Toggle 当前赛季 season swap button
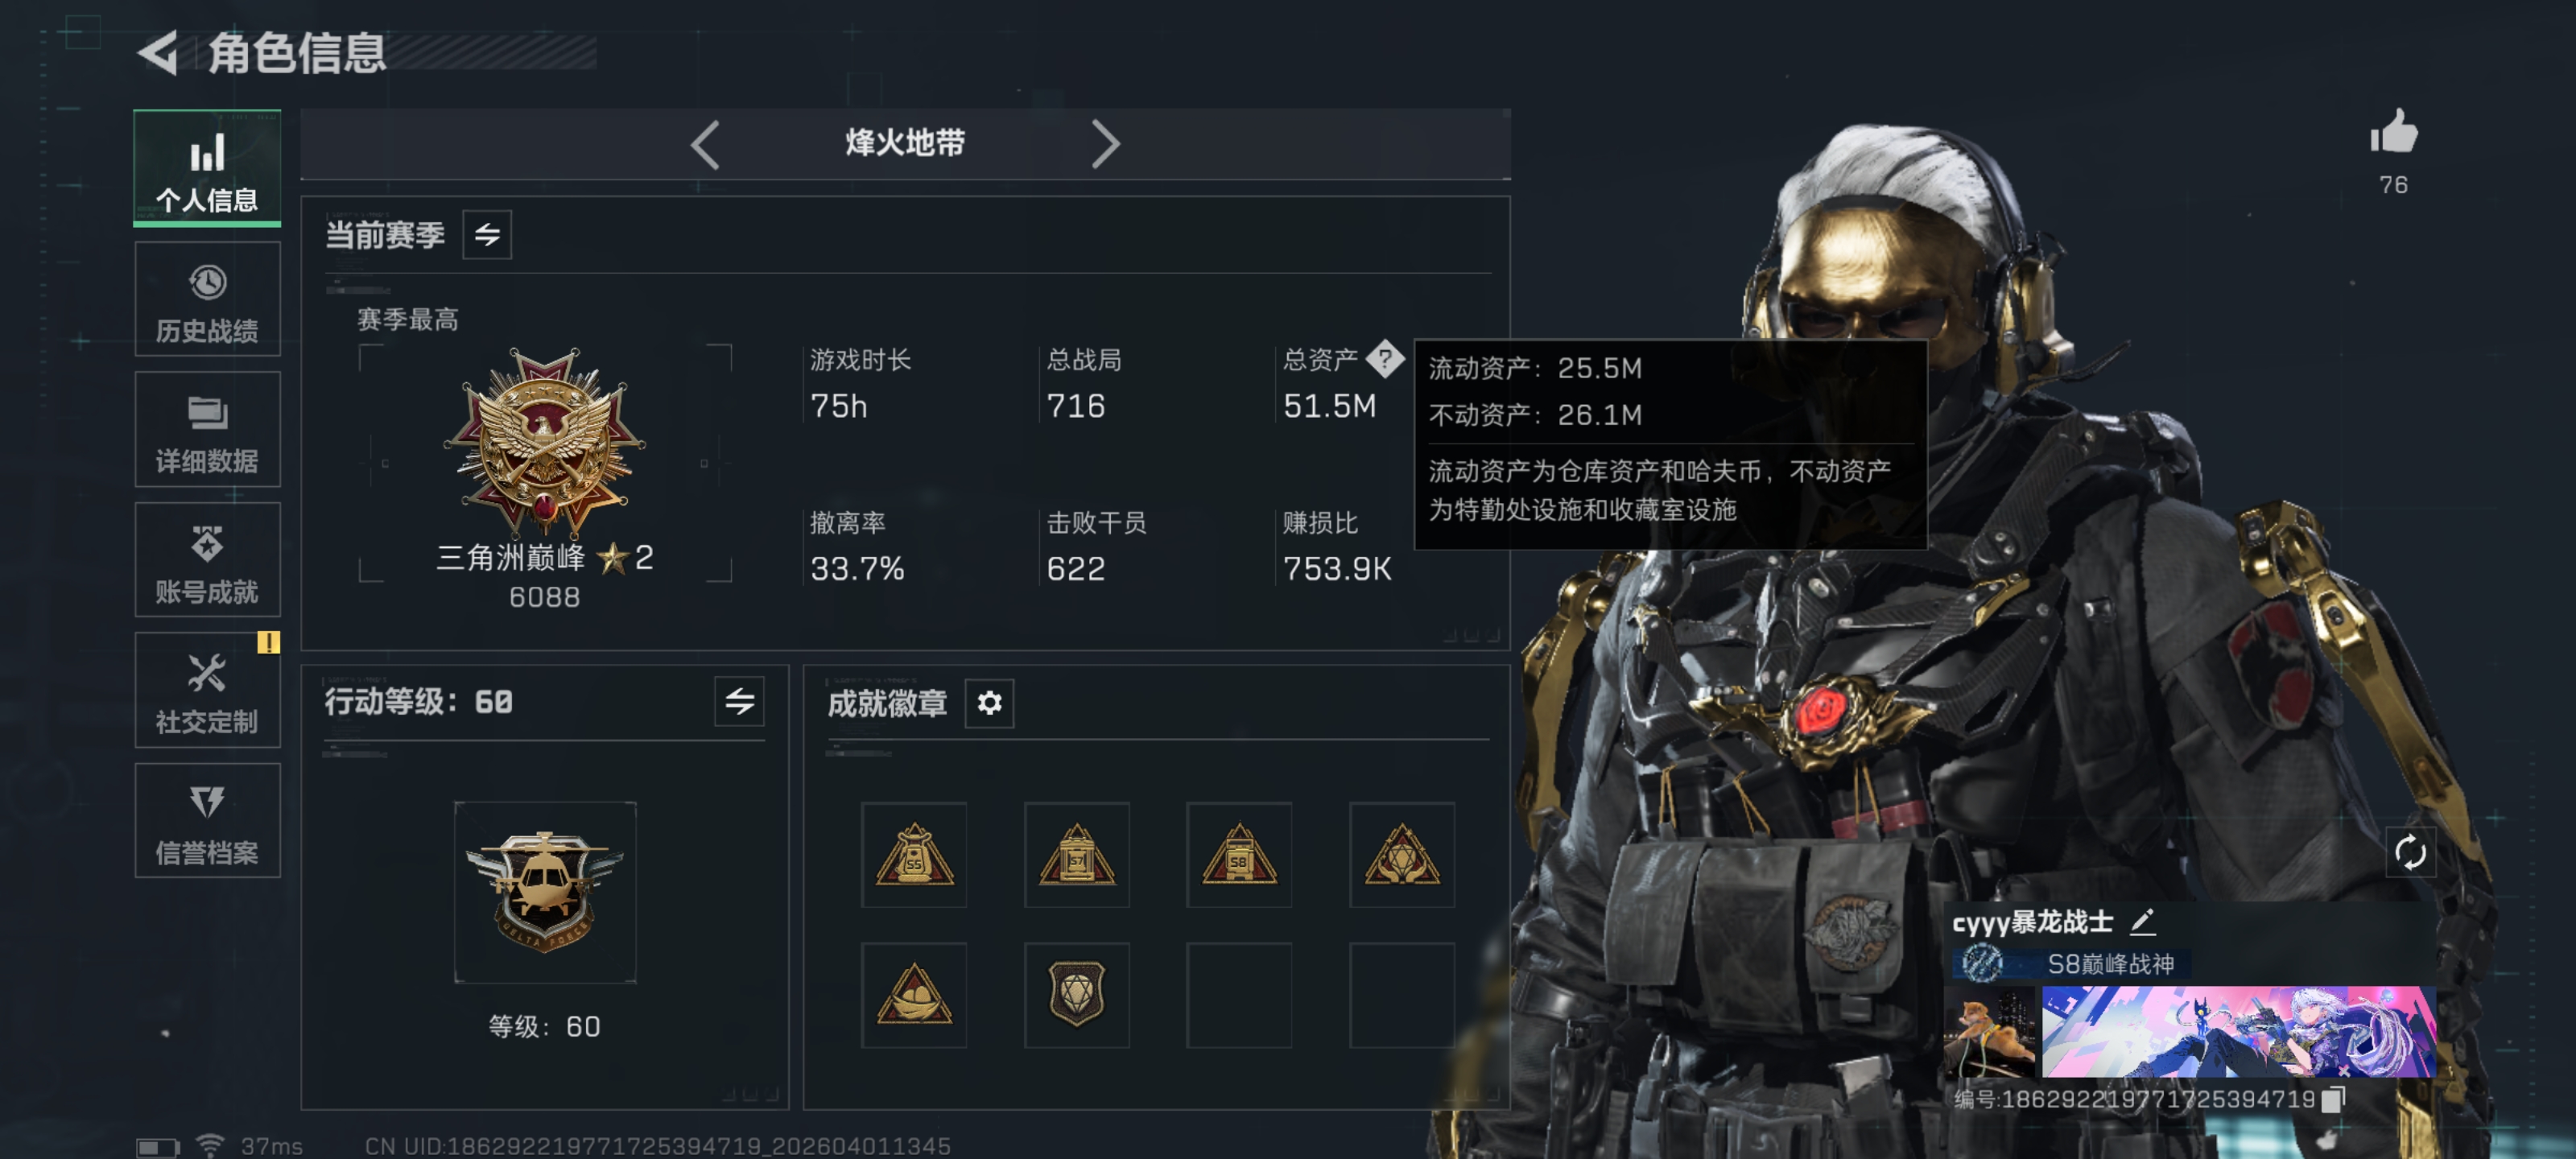Viewport: 2576px width, 1159px height. point(487,235)
